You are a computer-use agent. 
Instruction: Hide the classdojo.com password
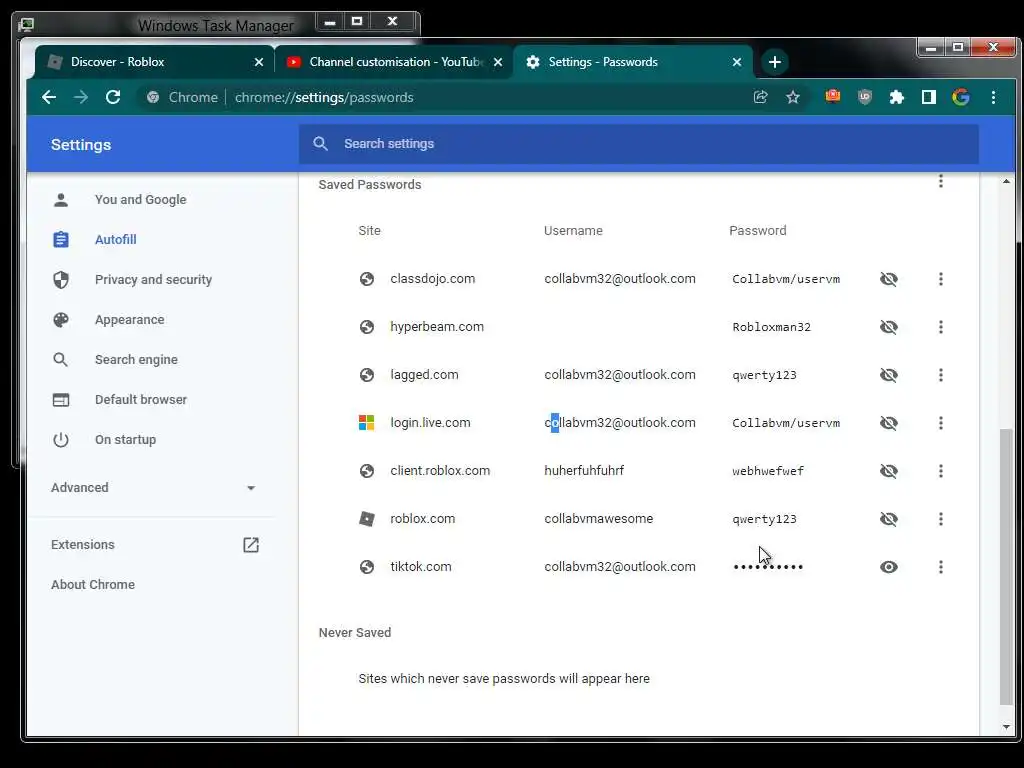[x=888, y=279]
